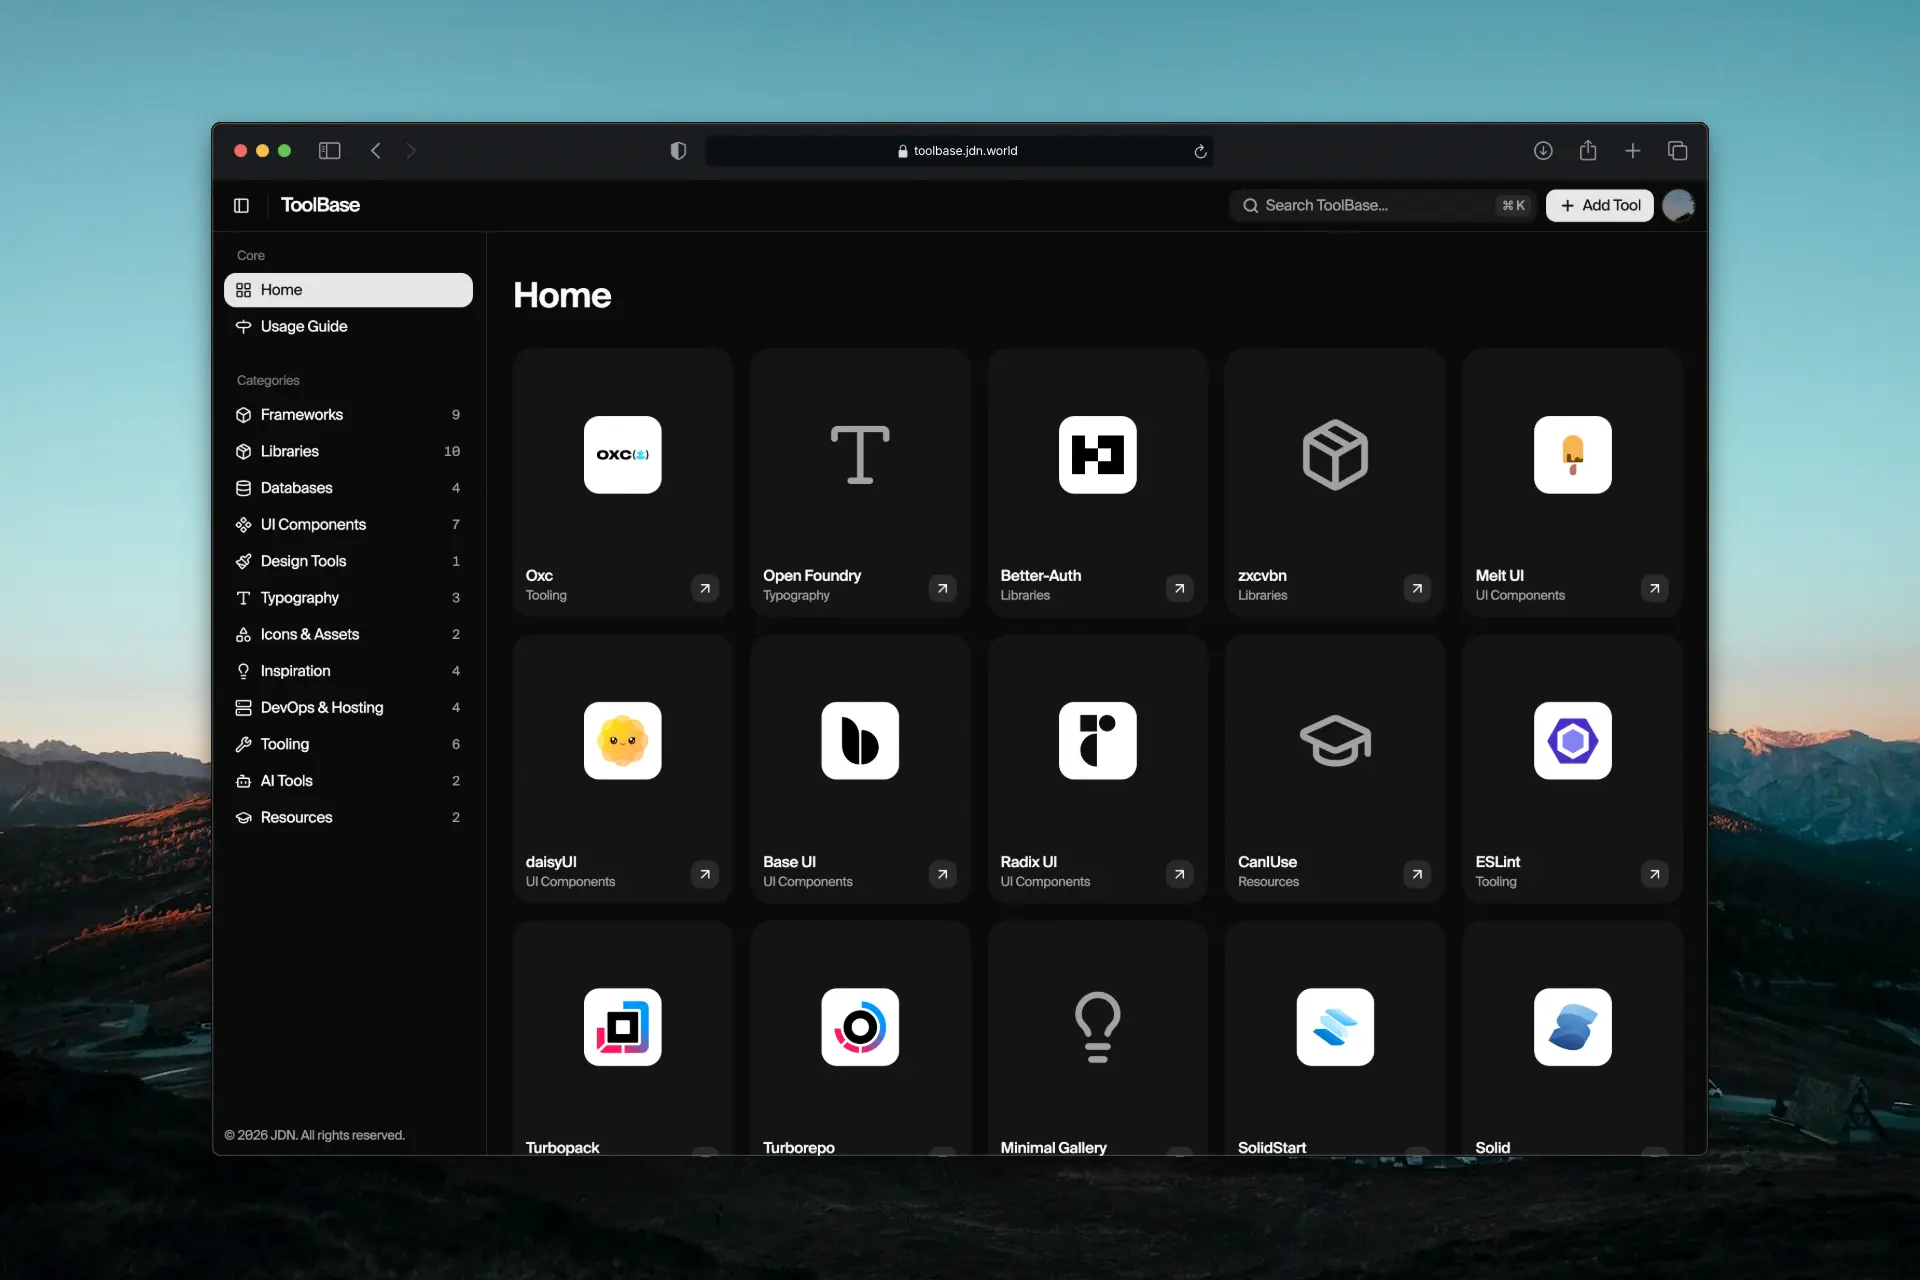Click the Melt UI popsicle icon

pos(1572,455)
